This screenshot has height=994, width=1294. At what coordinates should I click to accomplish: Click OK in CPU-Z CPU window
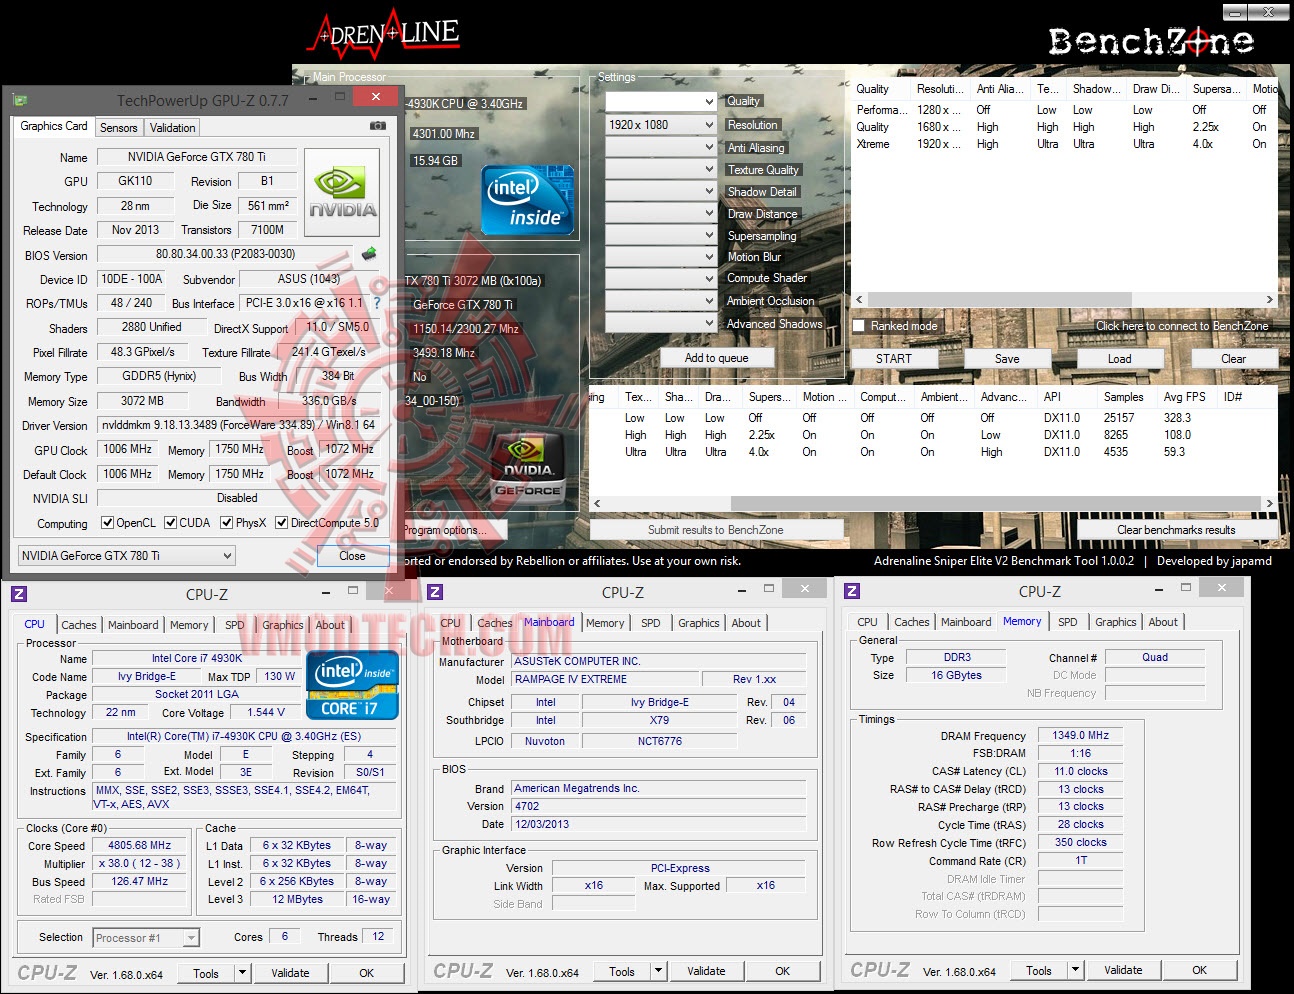coord(367,973)
